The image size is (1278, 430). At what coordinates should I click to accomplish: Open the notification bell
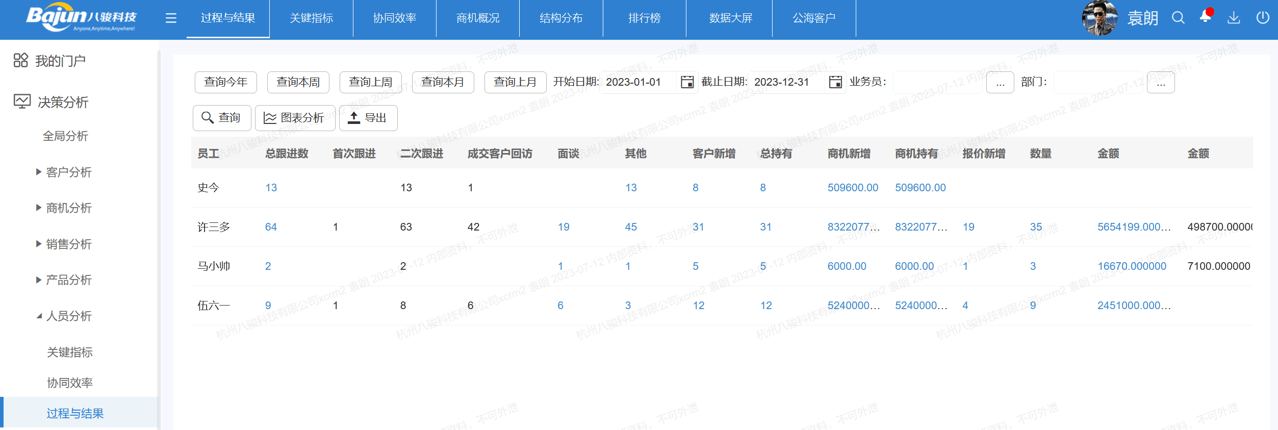point(1205,17)
